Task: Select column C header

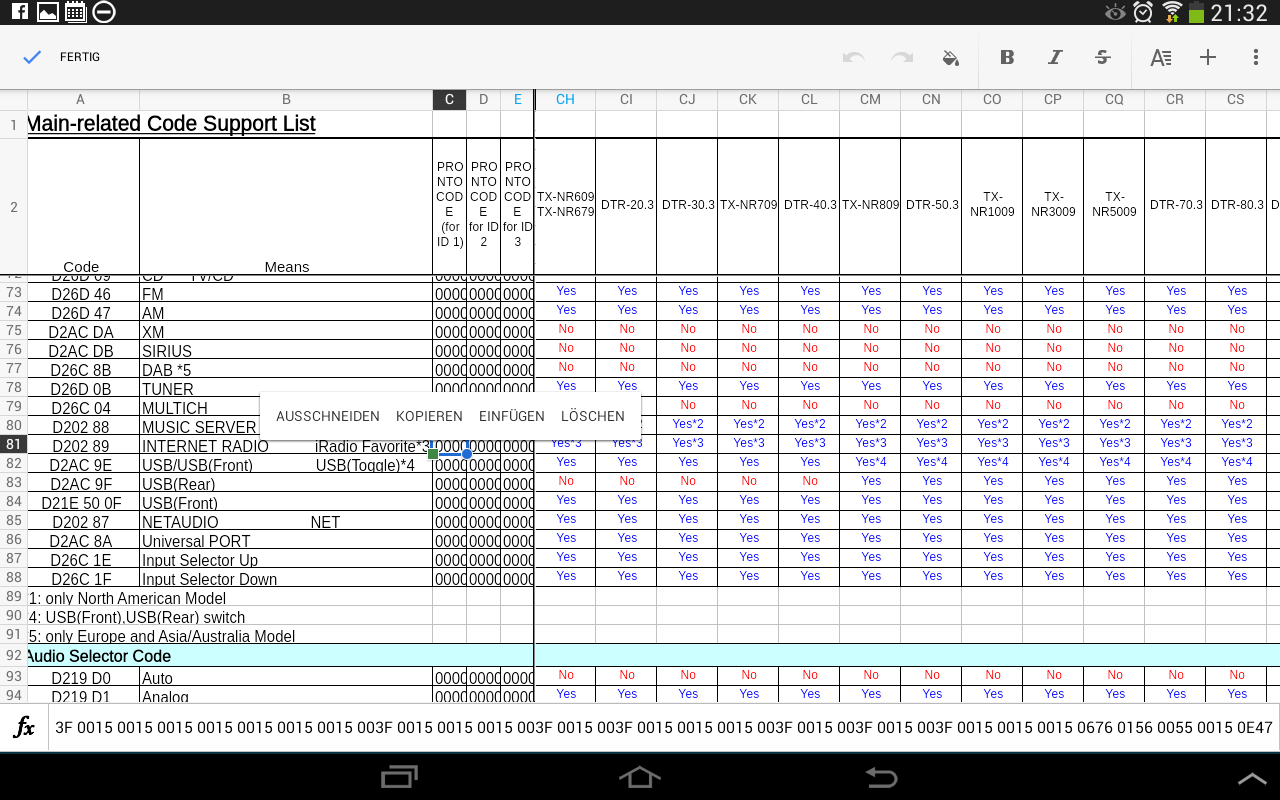Action: pyautogui.click(x=449, y=99)
